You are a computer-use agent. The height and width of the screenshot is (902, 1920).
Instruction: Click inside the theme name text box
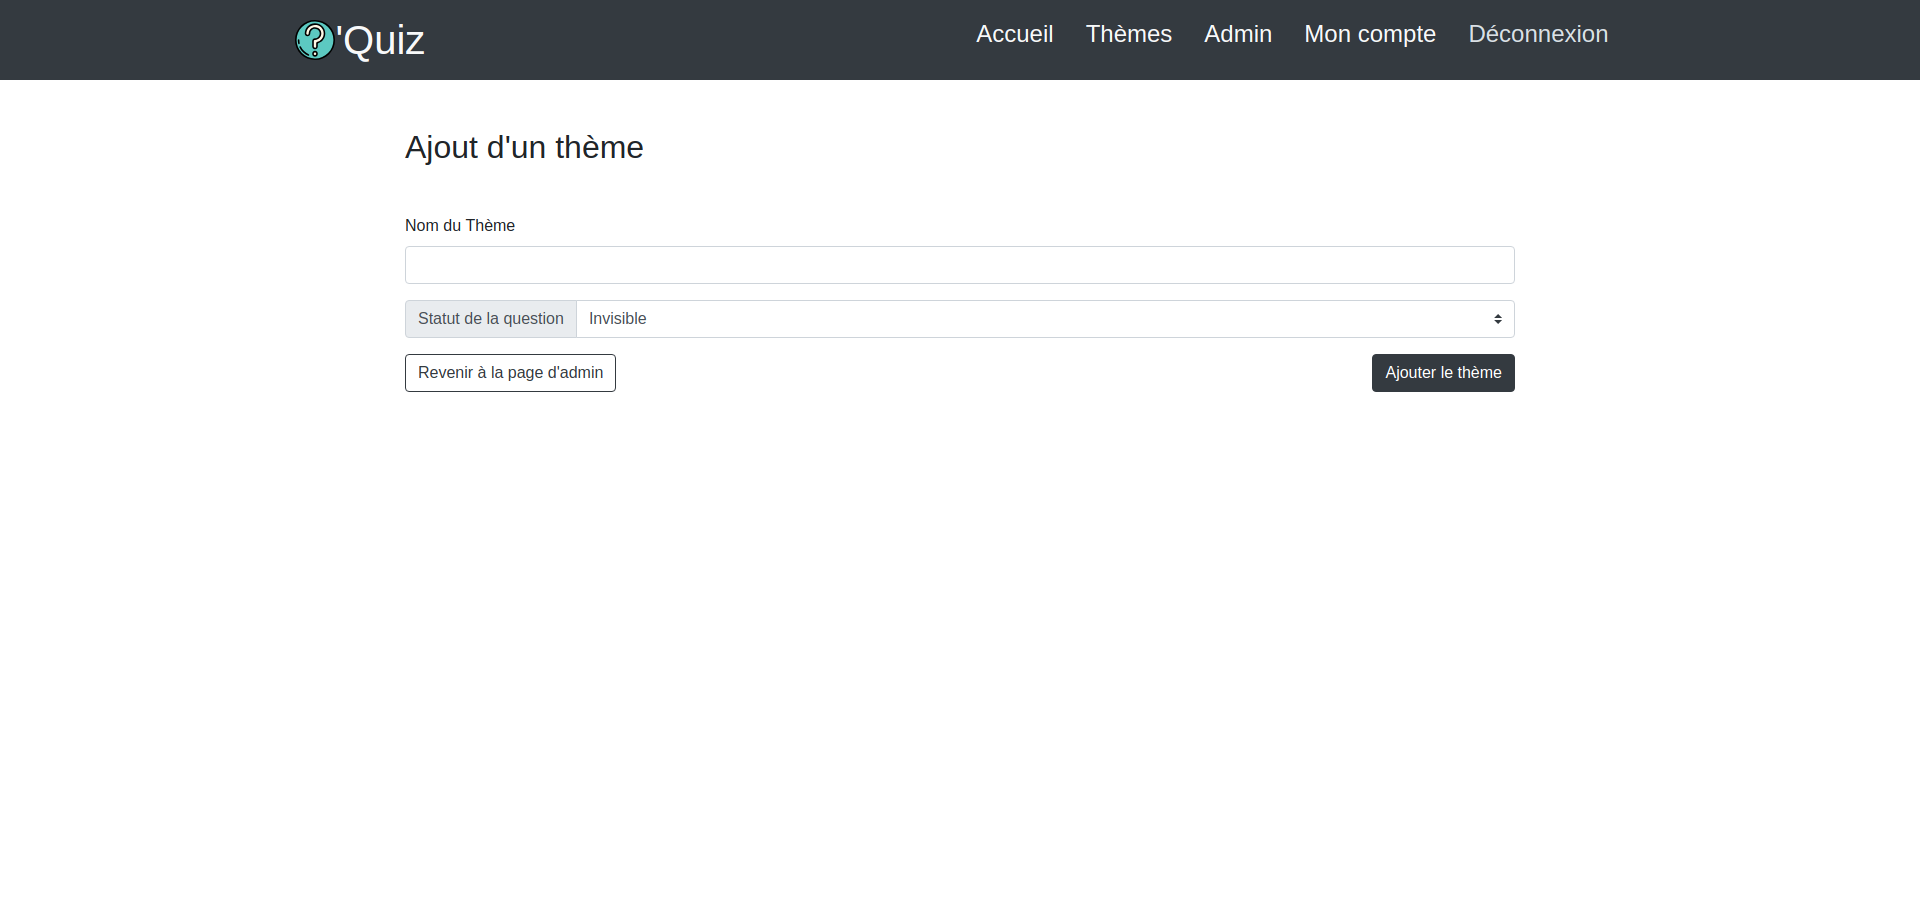[959, 264]
